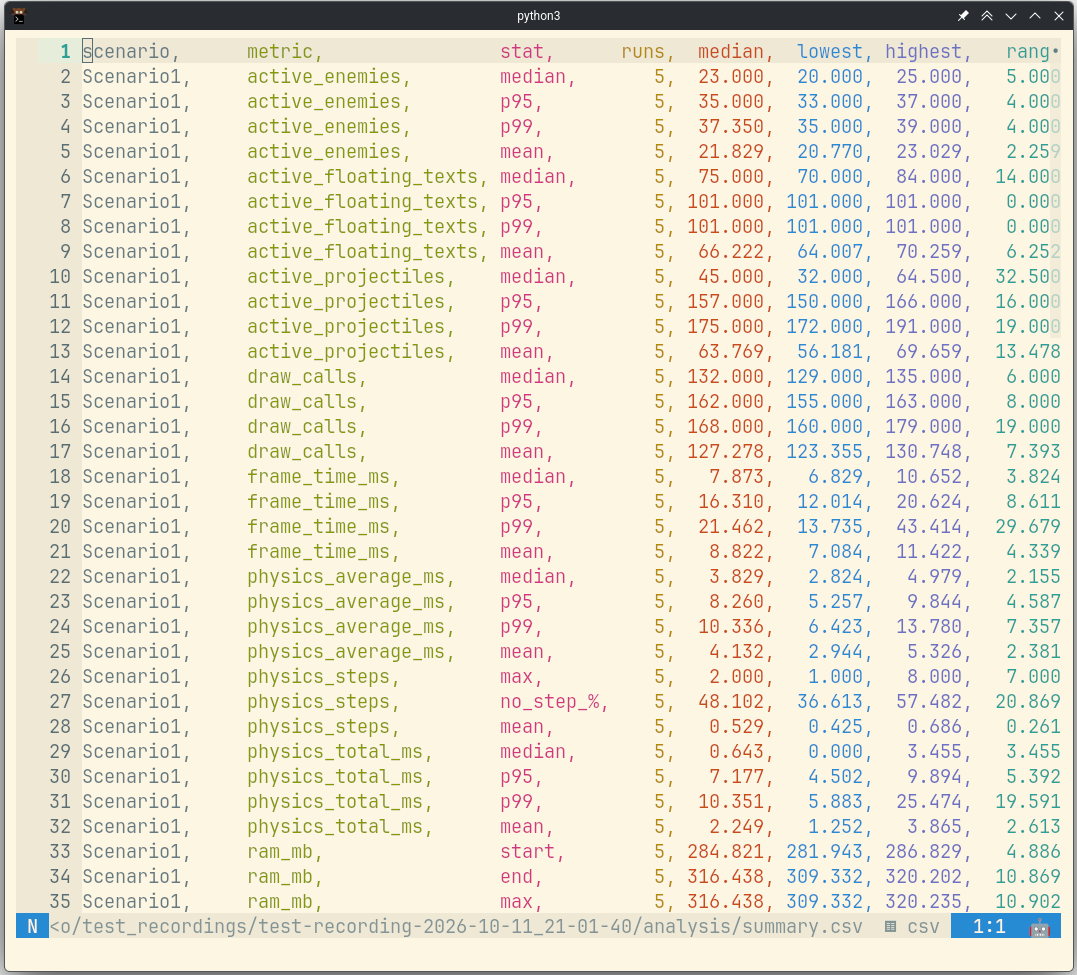Click the median value 157.000
Viewport: 1077px width, 975px height.
(725, 302)
